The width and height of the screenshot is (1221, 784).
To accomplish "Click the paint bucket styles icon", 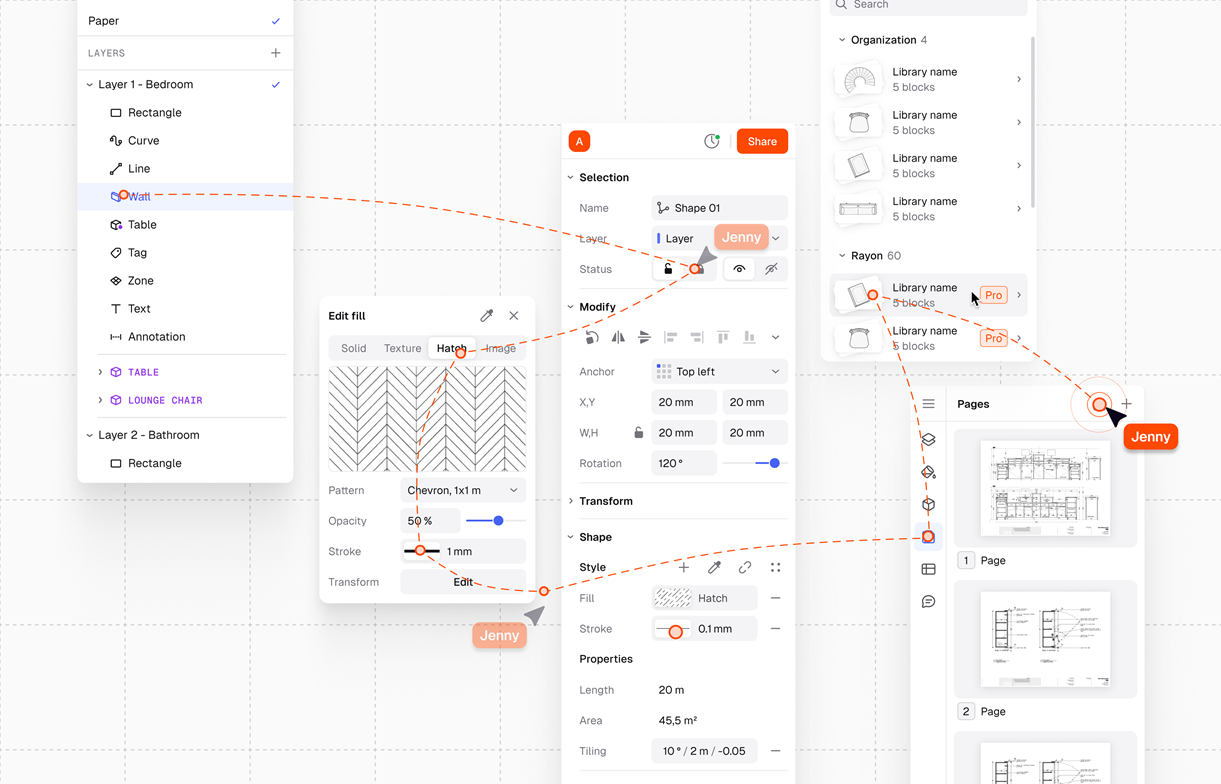I will tap(928, 472).
